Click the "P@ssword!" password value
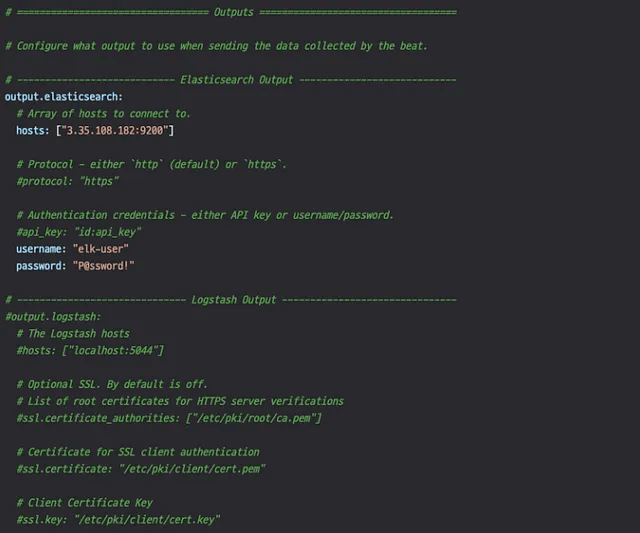Viewport: 640px width, 533px height. point(101,265)
